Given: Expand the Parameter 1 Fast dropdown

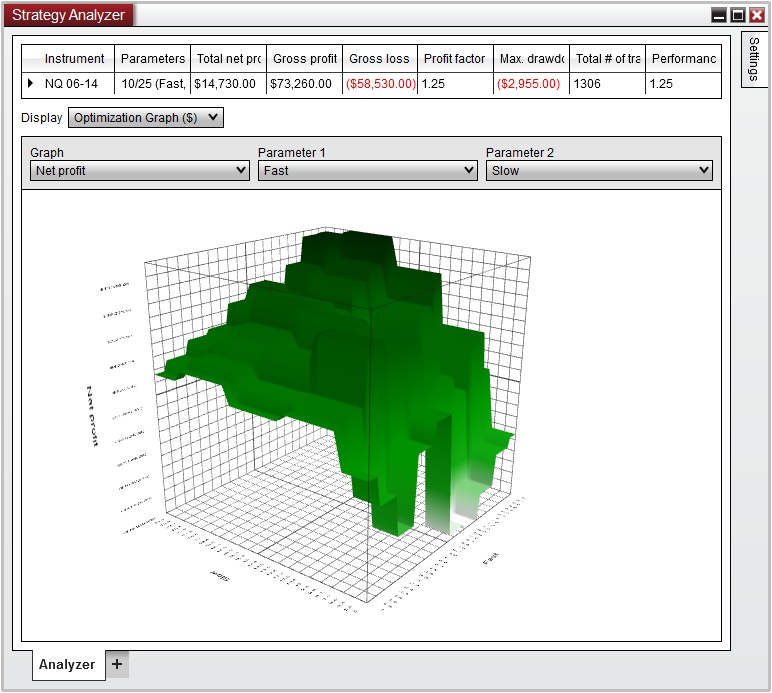Looking at the screenshot, I should pos(367,171).
